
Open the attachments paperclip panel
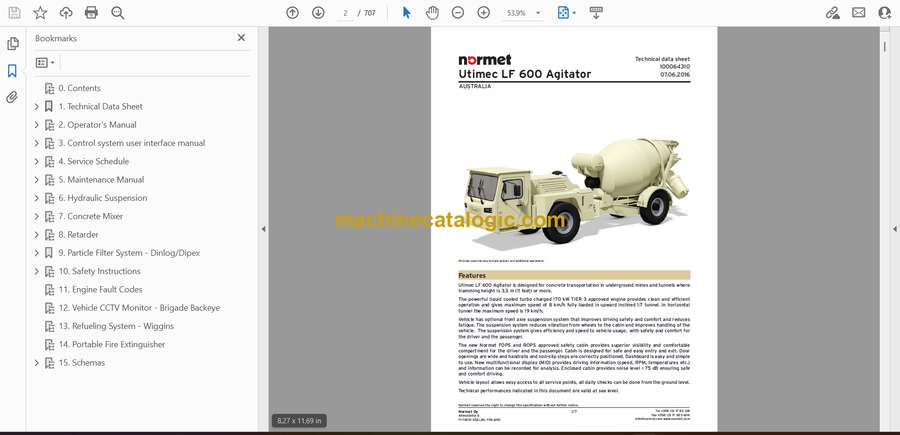pos(13,97)
